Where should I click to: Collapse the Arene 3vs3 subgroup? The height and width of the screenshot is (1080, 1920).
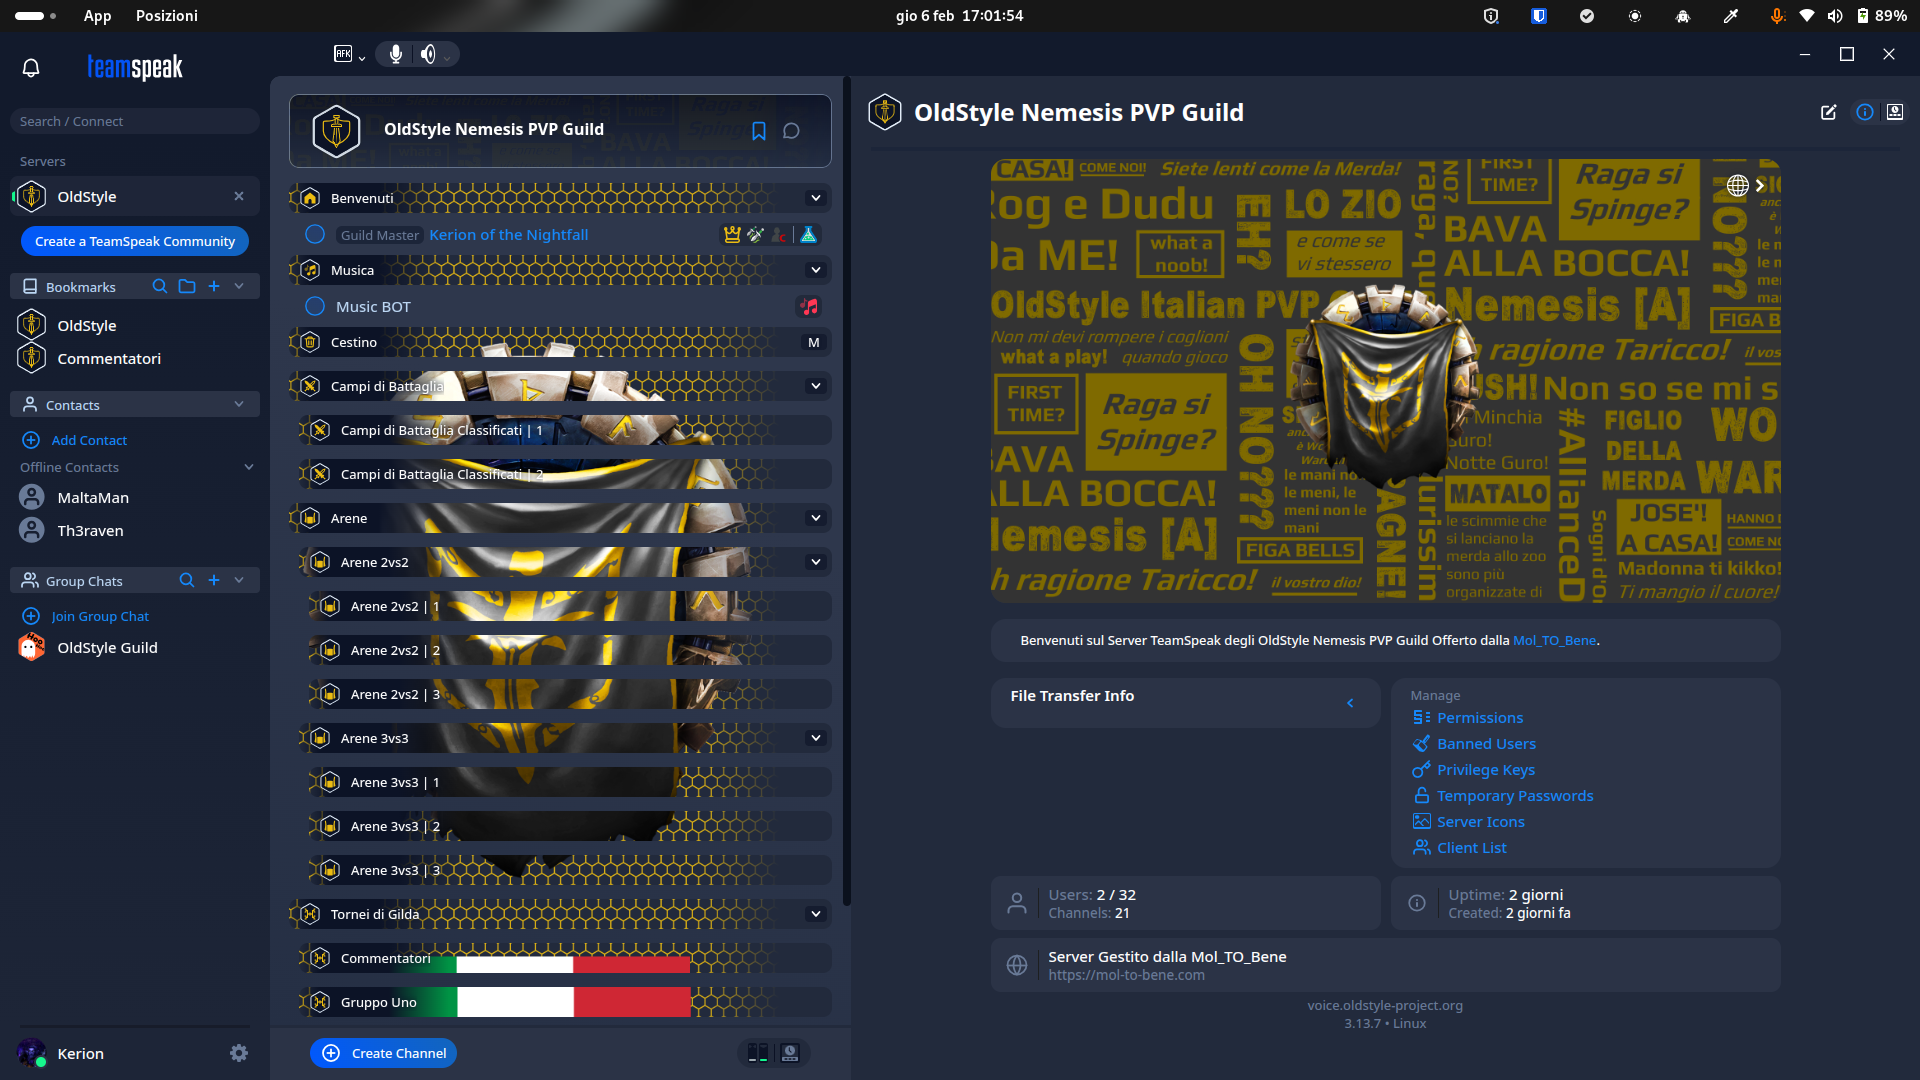tap(816, 738)
